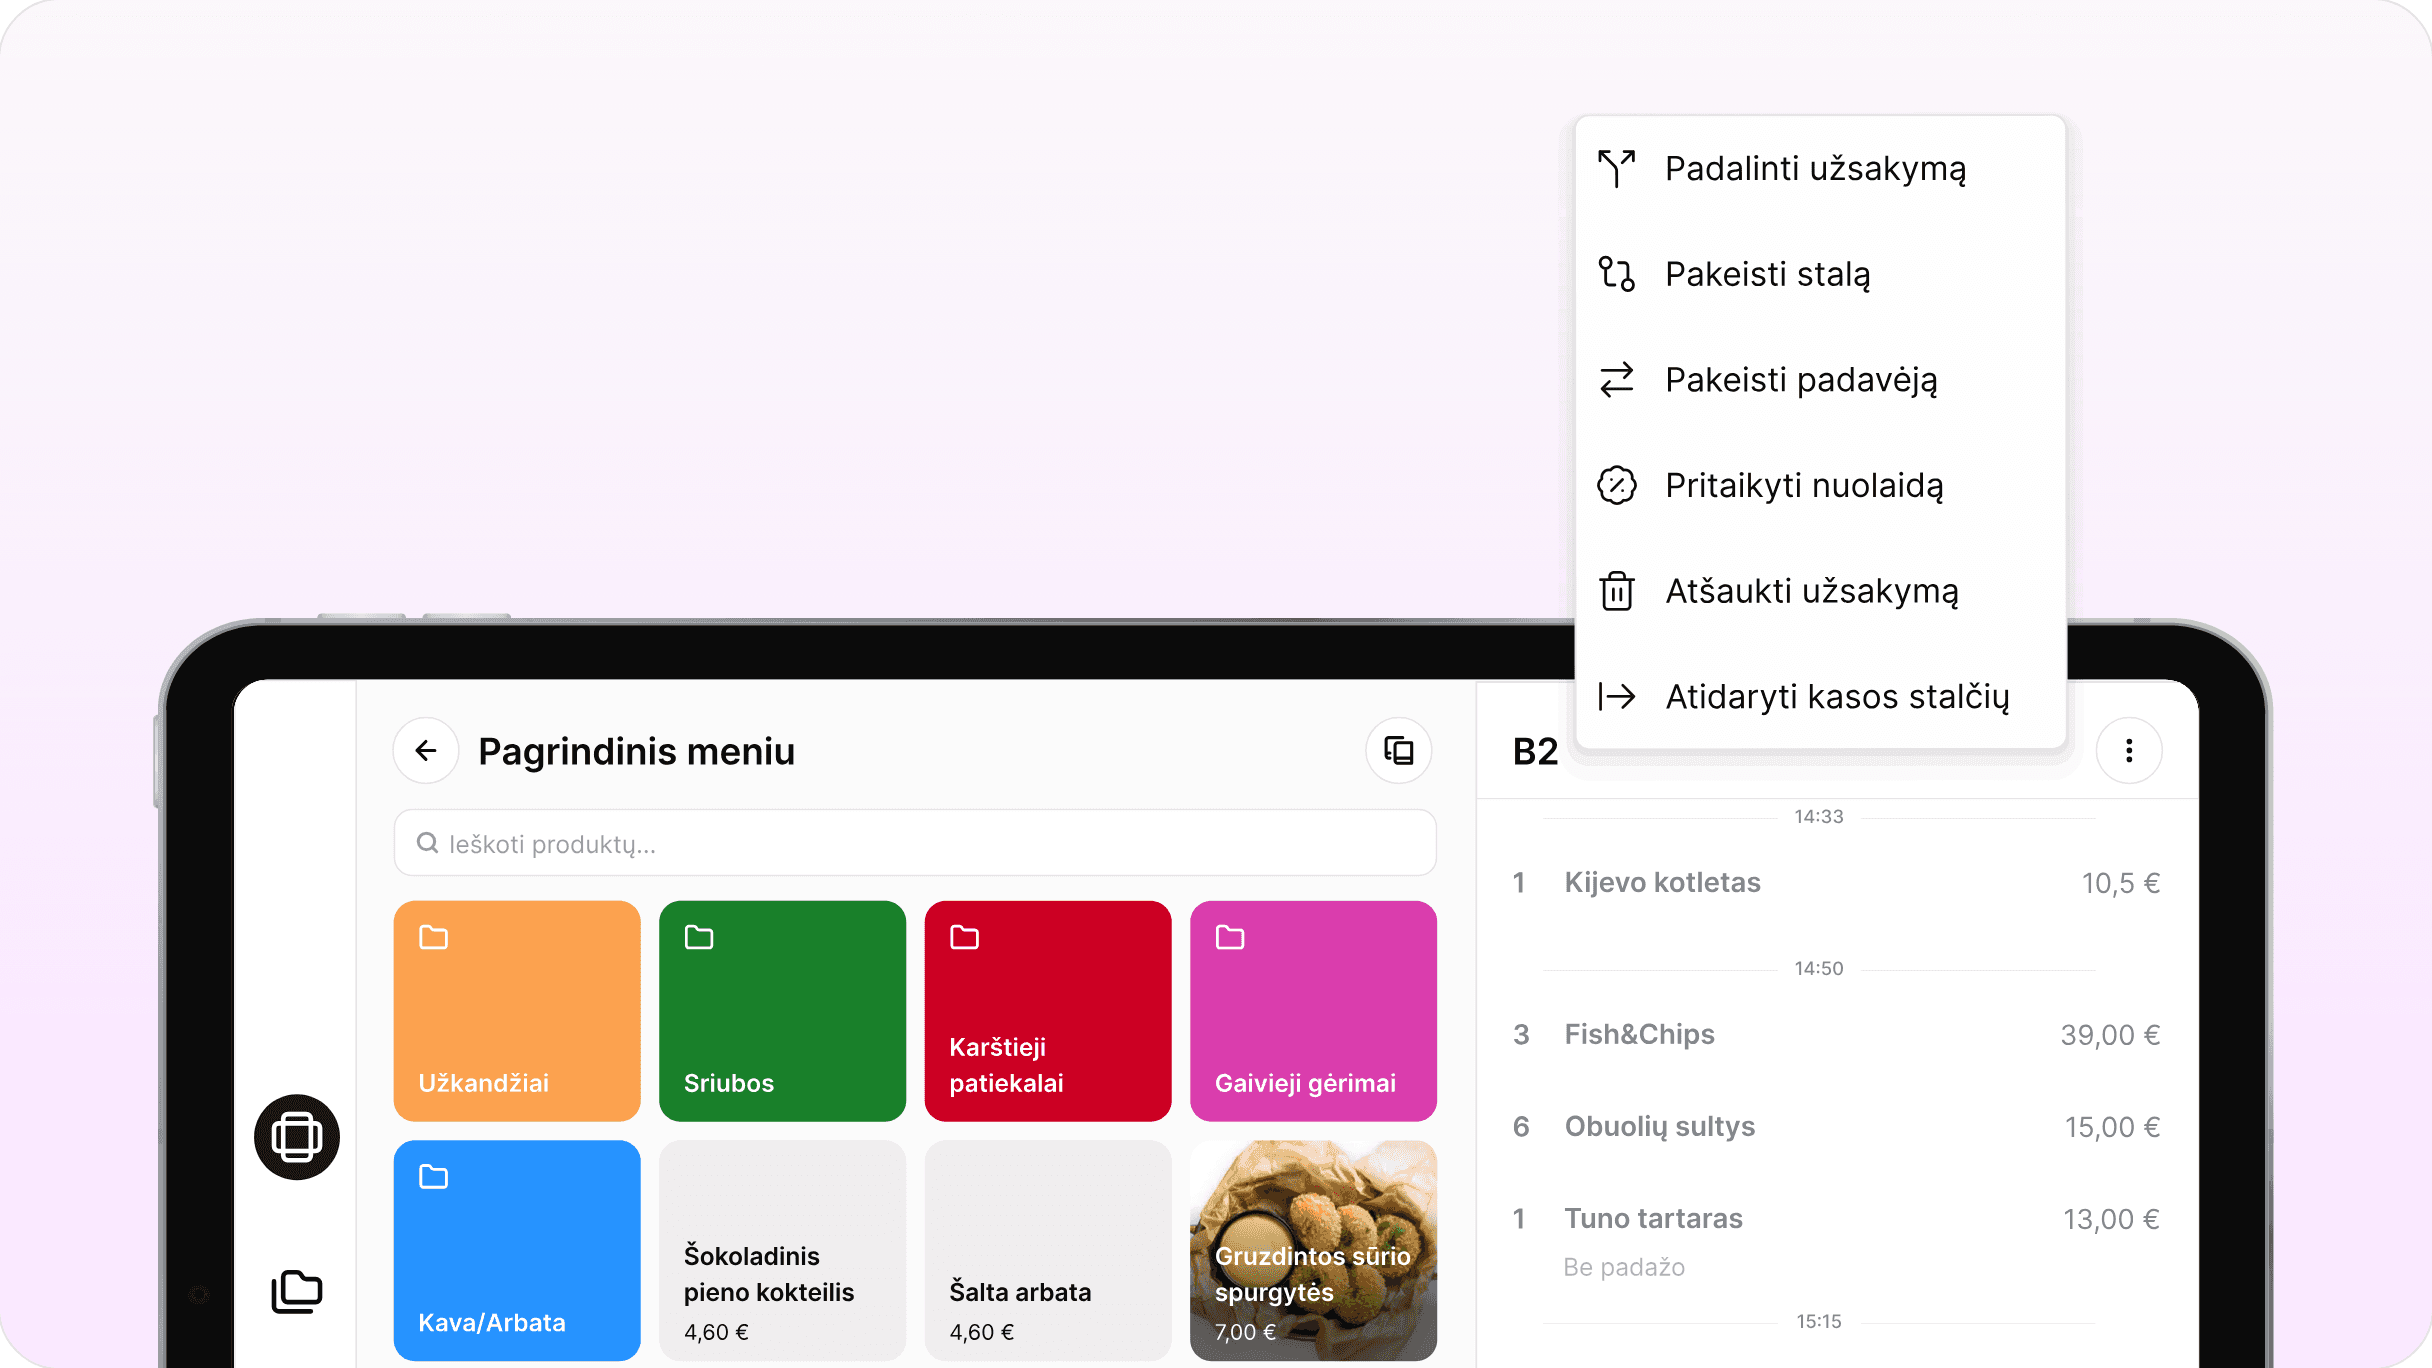Choose Pakeisti stalą from the menu

click(1820, 274)
